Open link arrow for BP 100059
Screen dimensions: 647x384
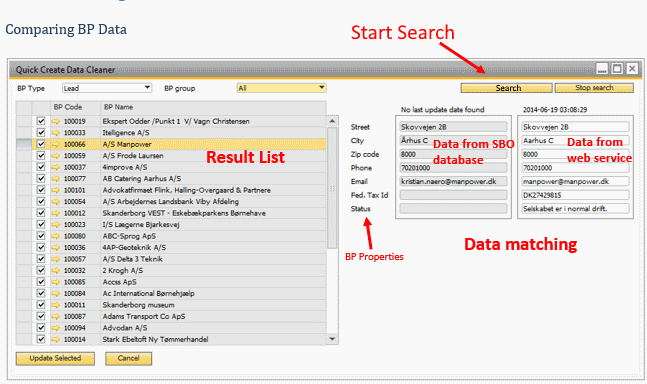56,156
